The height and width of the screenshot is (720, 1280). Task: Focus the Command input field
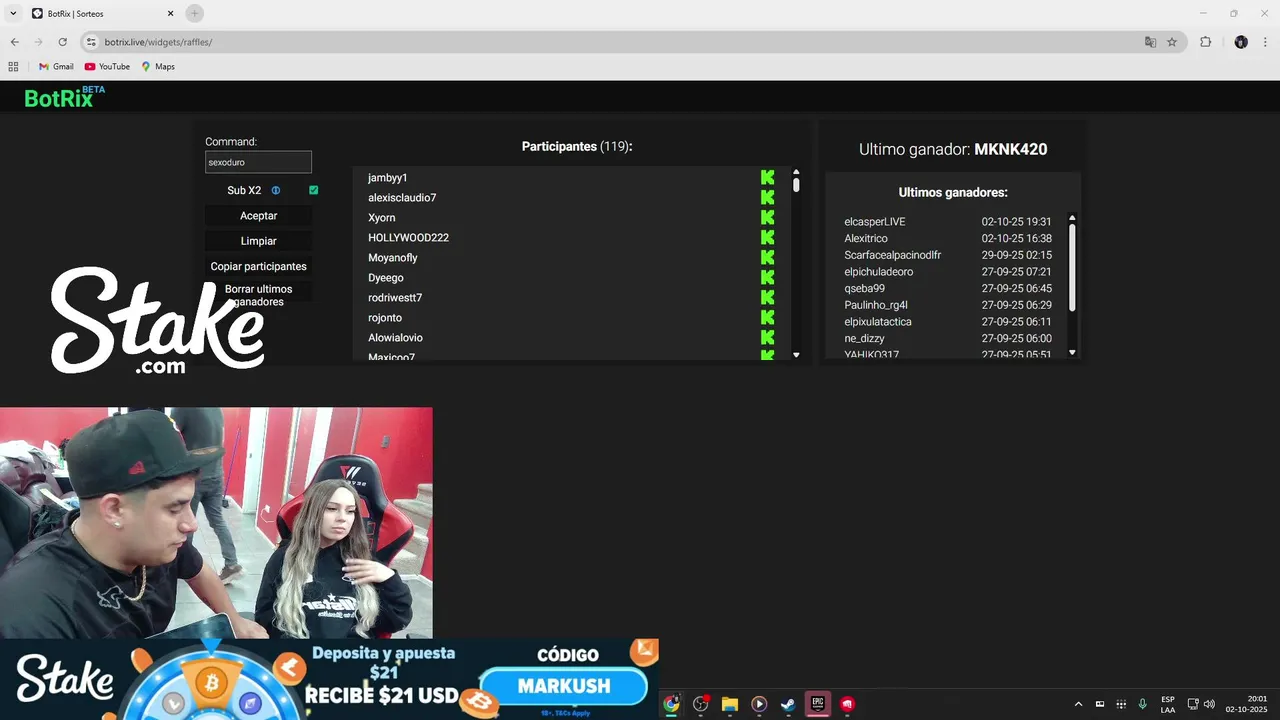pyautogui.click(x=258, y=162)
